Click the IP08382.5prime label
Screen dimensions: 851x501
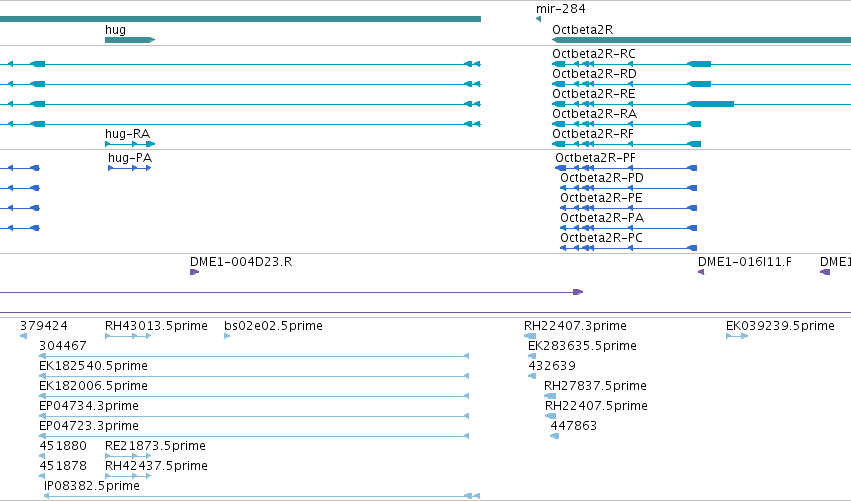92,486
